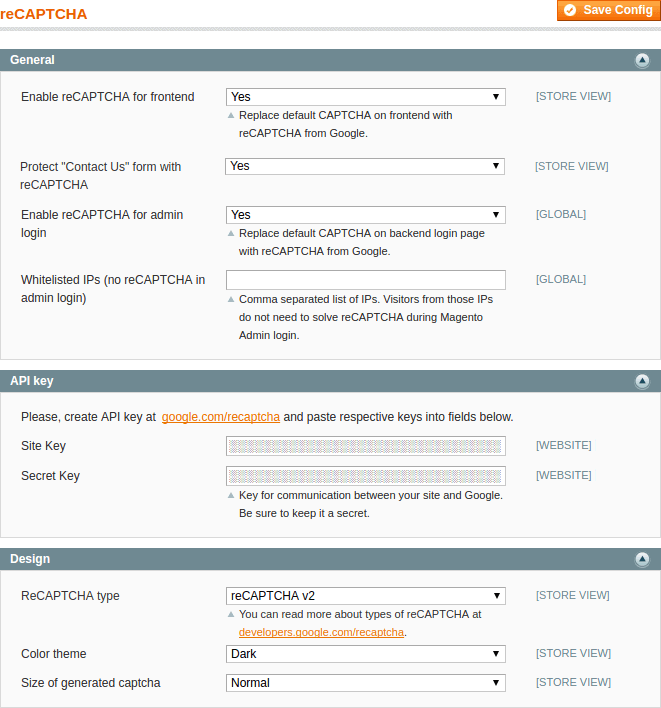
Task: Click the 'Enable reCAPTCHA for admin login' label
Action: coord(102,224)
